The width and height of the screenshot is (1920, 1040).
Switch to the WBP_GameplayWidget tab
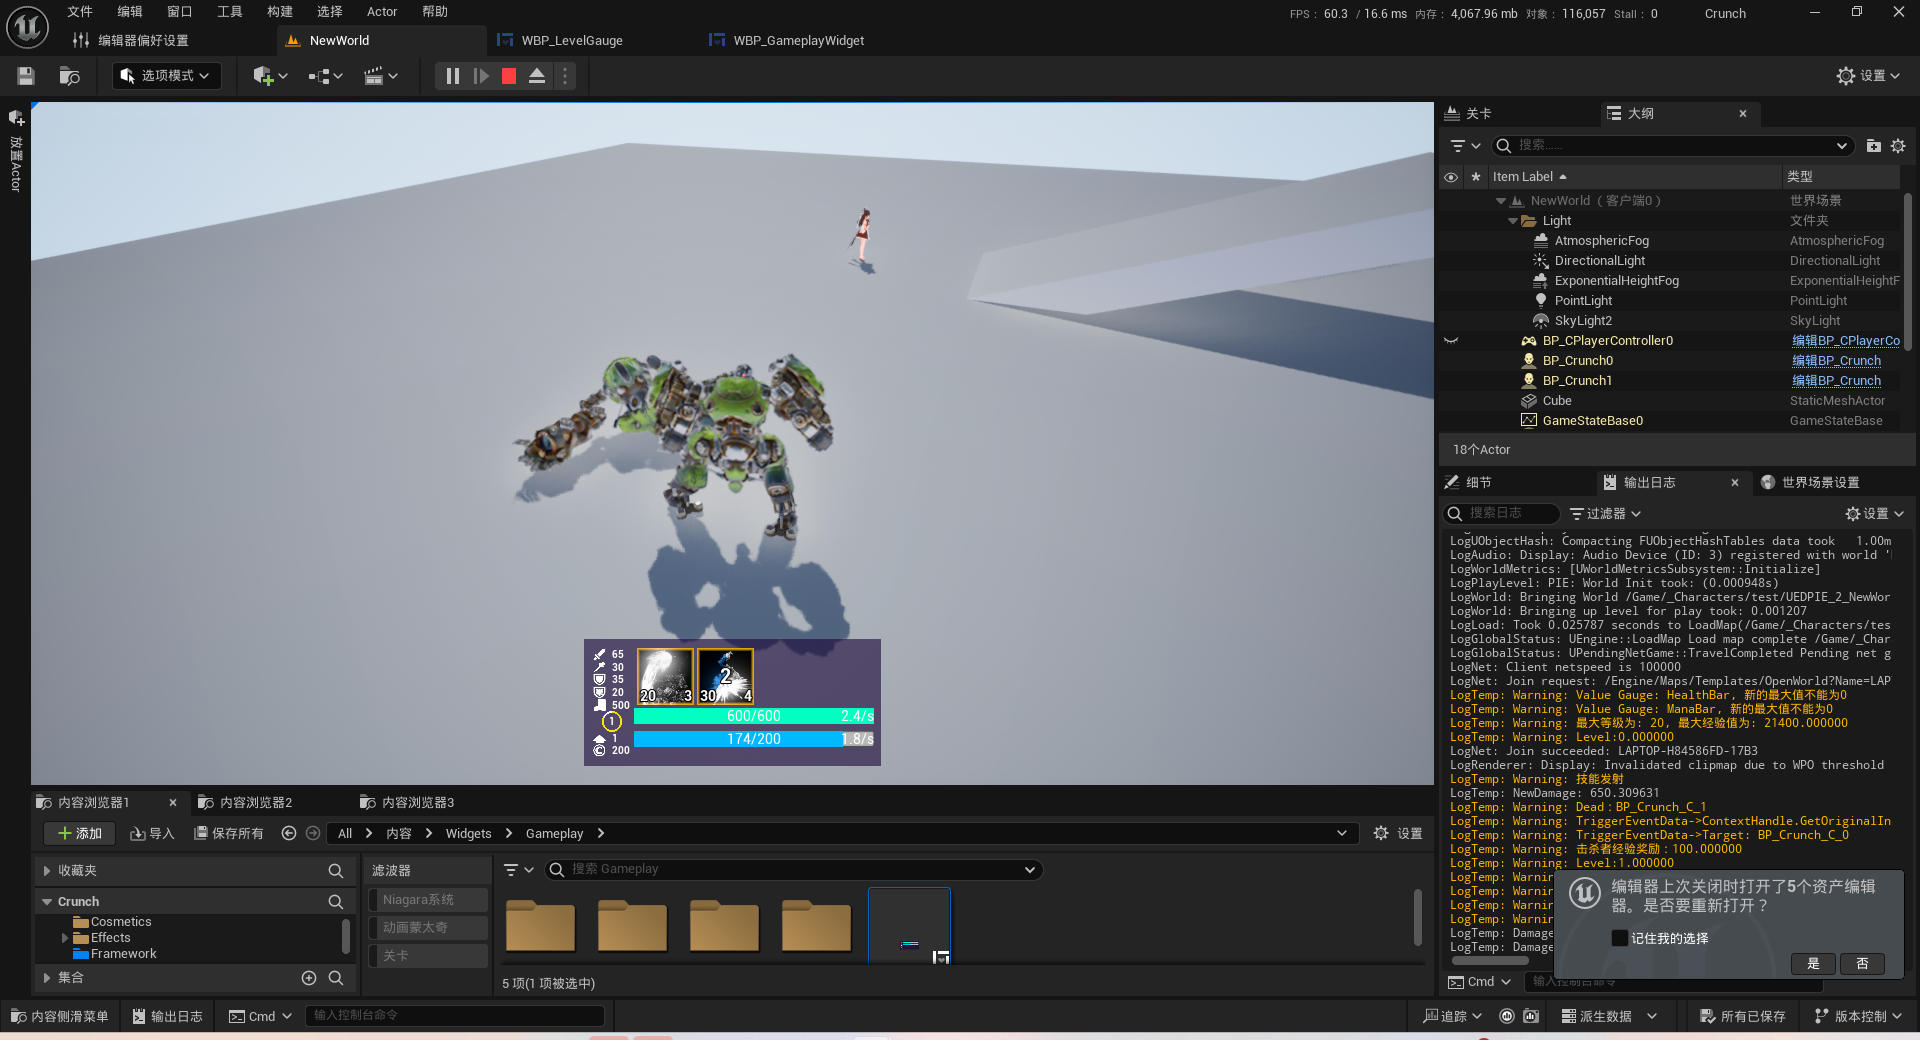coord(799,41)
